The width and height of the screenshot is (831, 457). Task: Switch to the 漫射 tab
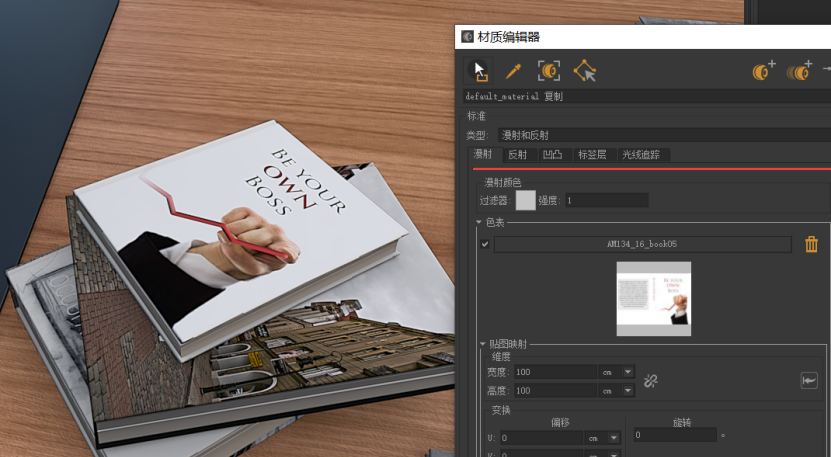(483, 154)
